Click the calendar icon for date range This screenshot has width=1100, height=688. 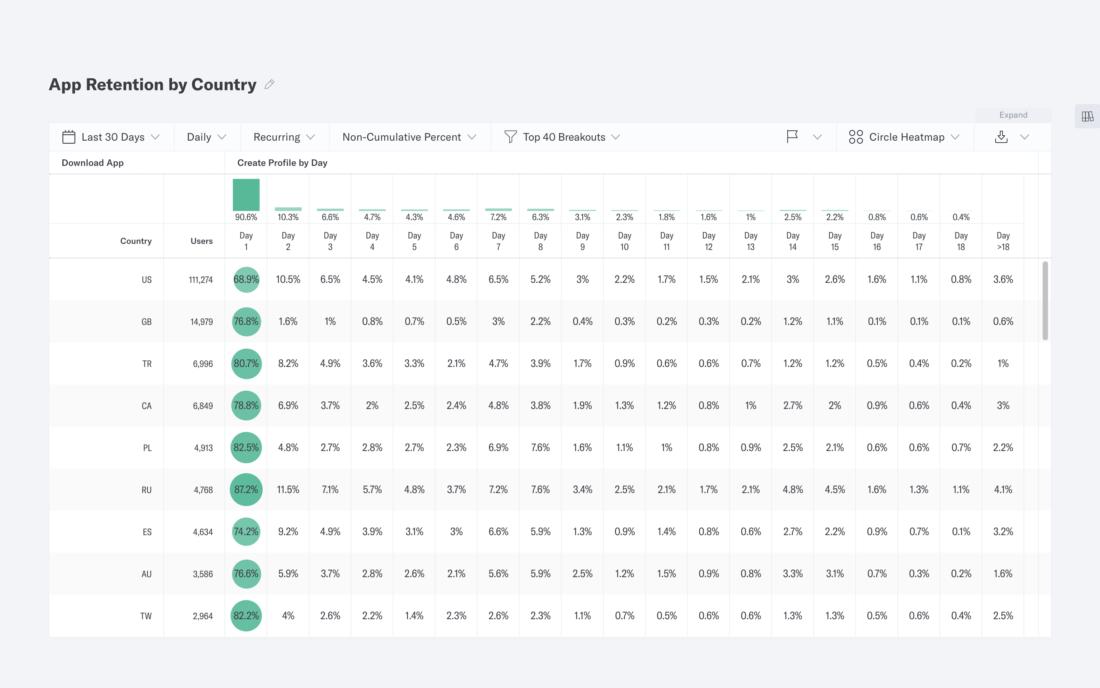pos(69,137)
